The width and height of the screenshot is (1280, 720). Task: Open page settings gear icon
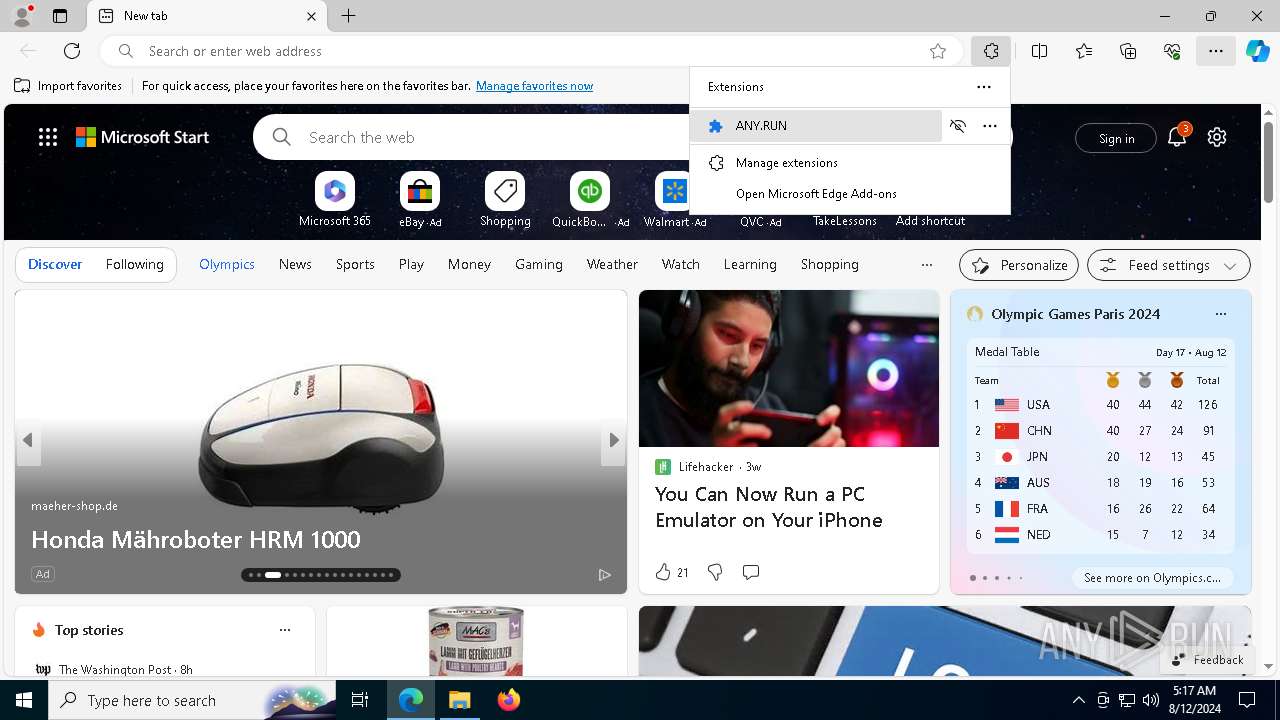point(1217,137)
